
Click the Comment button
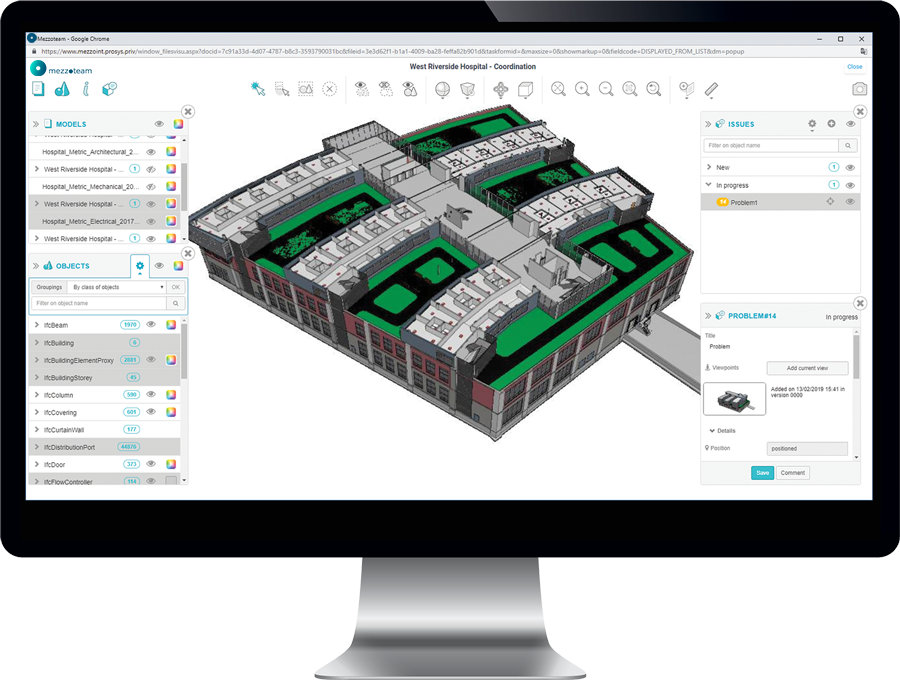[x=793, y=473]
